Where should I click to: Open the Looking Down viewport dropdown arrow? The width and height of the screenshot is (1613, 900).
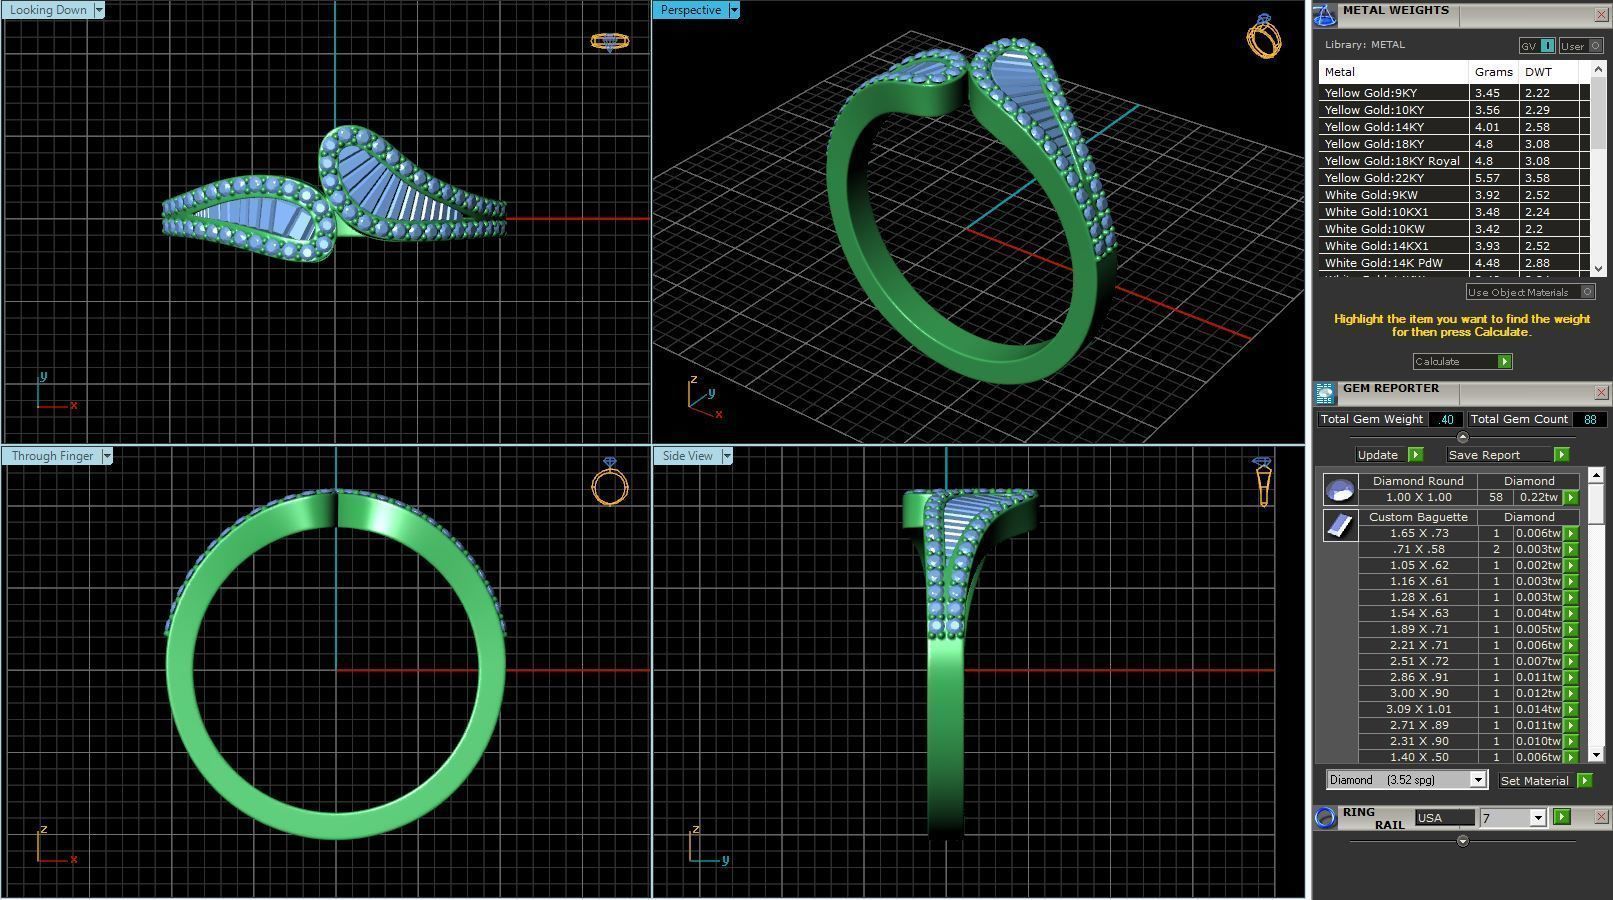click(x=98, y=10)
